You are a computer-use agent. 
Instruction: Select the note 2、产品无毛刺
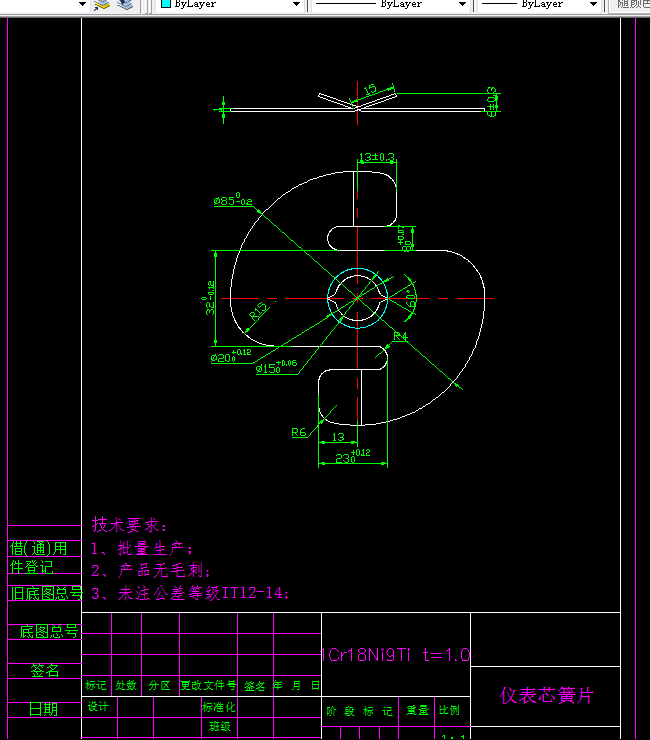[x=151, y=571]
